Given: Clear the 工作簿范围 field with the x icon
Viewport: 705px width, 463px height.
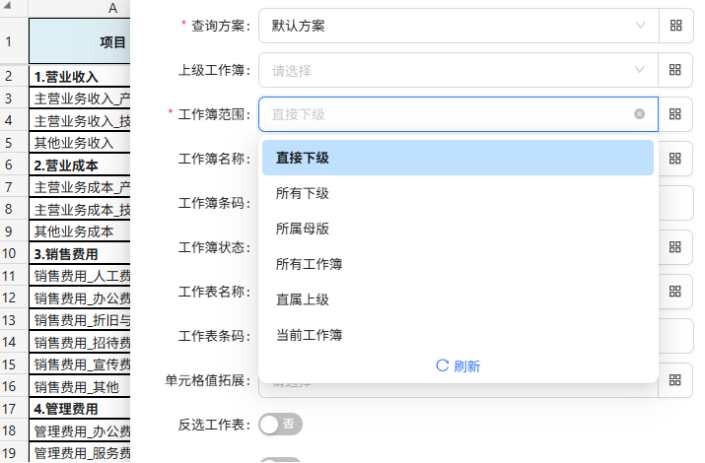Looking at the screenshot, I should [639, 114].
